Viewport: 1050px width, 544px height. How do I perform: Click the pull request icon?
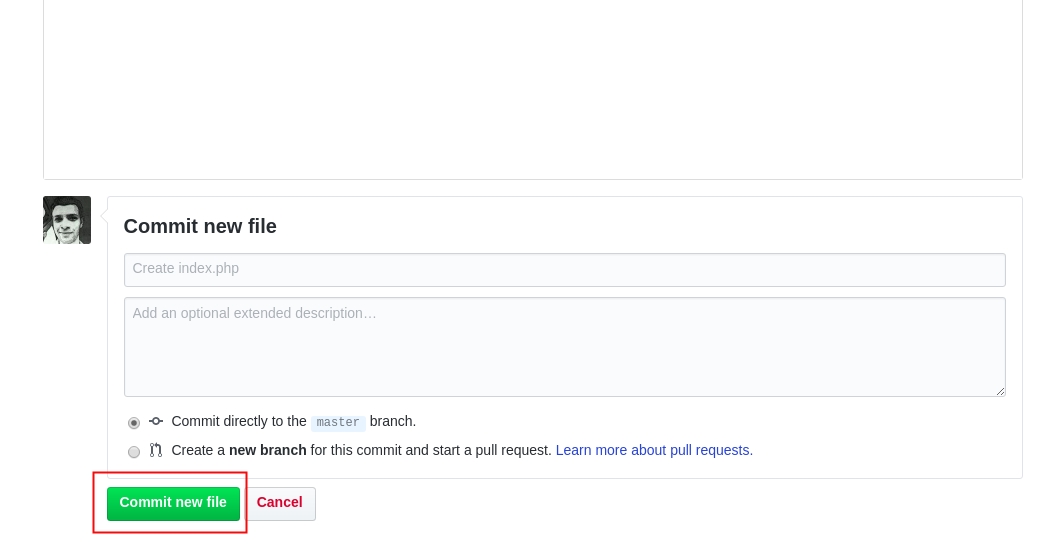156,450
